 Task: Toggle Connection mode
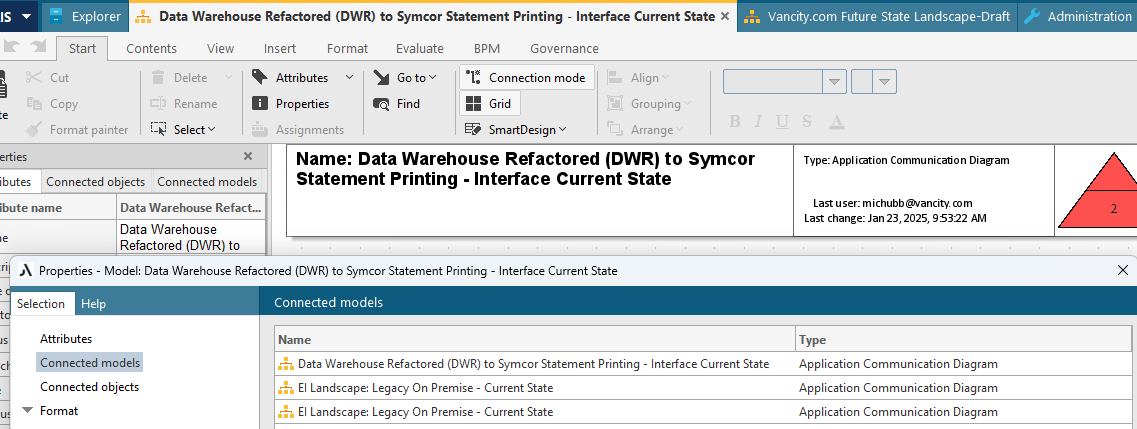[x=527, y=78]
